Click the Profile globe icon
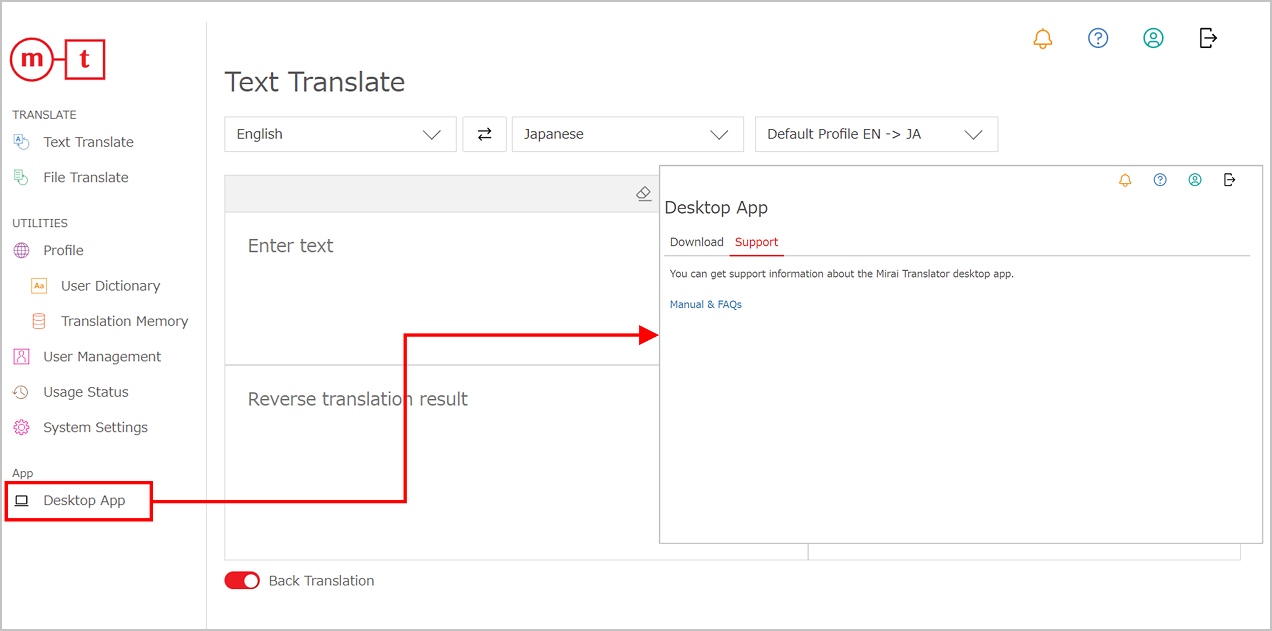The height and width of the screenshot is (631, 1272). click(x=21, y=250)
